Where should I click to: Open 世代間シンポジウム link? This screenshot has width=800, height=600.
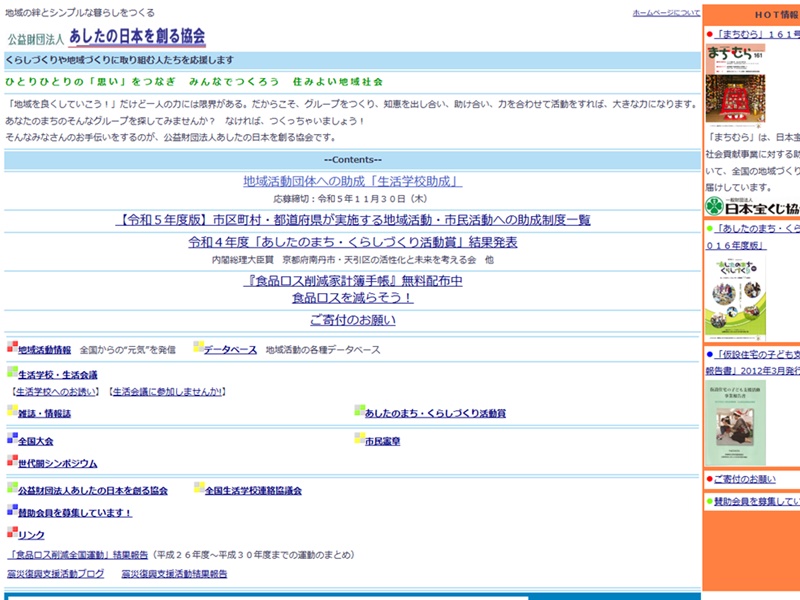tap(58, 464)
